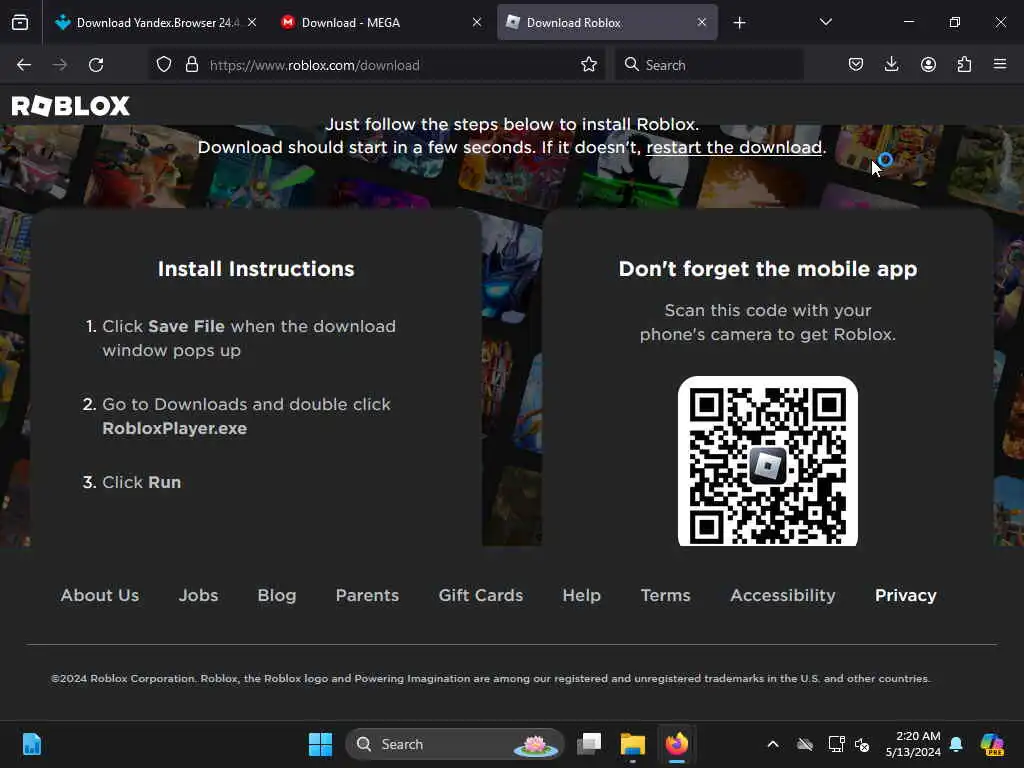Click the Firefox taskbar icon

(677, 744)
